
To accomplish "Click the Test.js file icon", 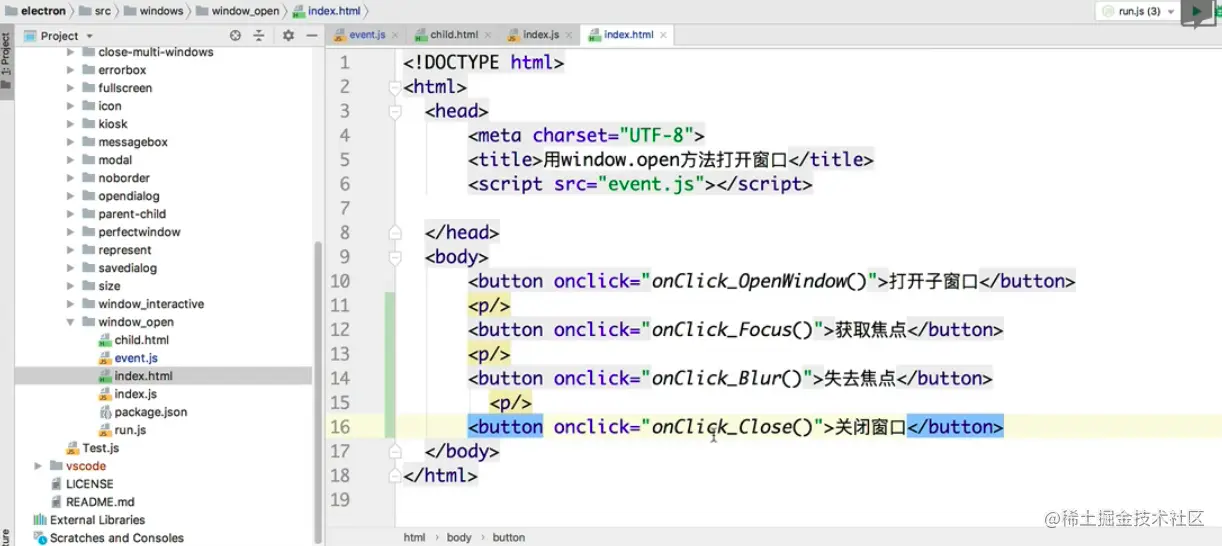I will click(x=73, y=448).
